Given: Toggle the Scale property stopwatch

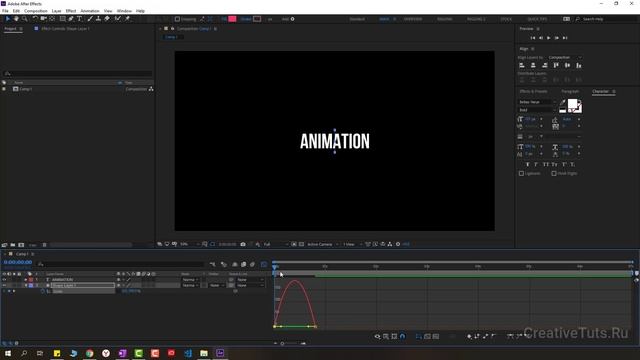Looking at the screenshot, I should 42,291.
